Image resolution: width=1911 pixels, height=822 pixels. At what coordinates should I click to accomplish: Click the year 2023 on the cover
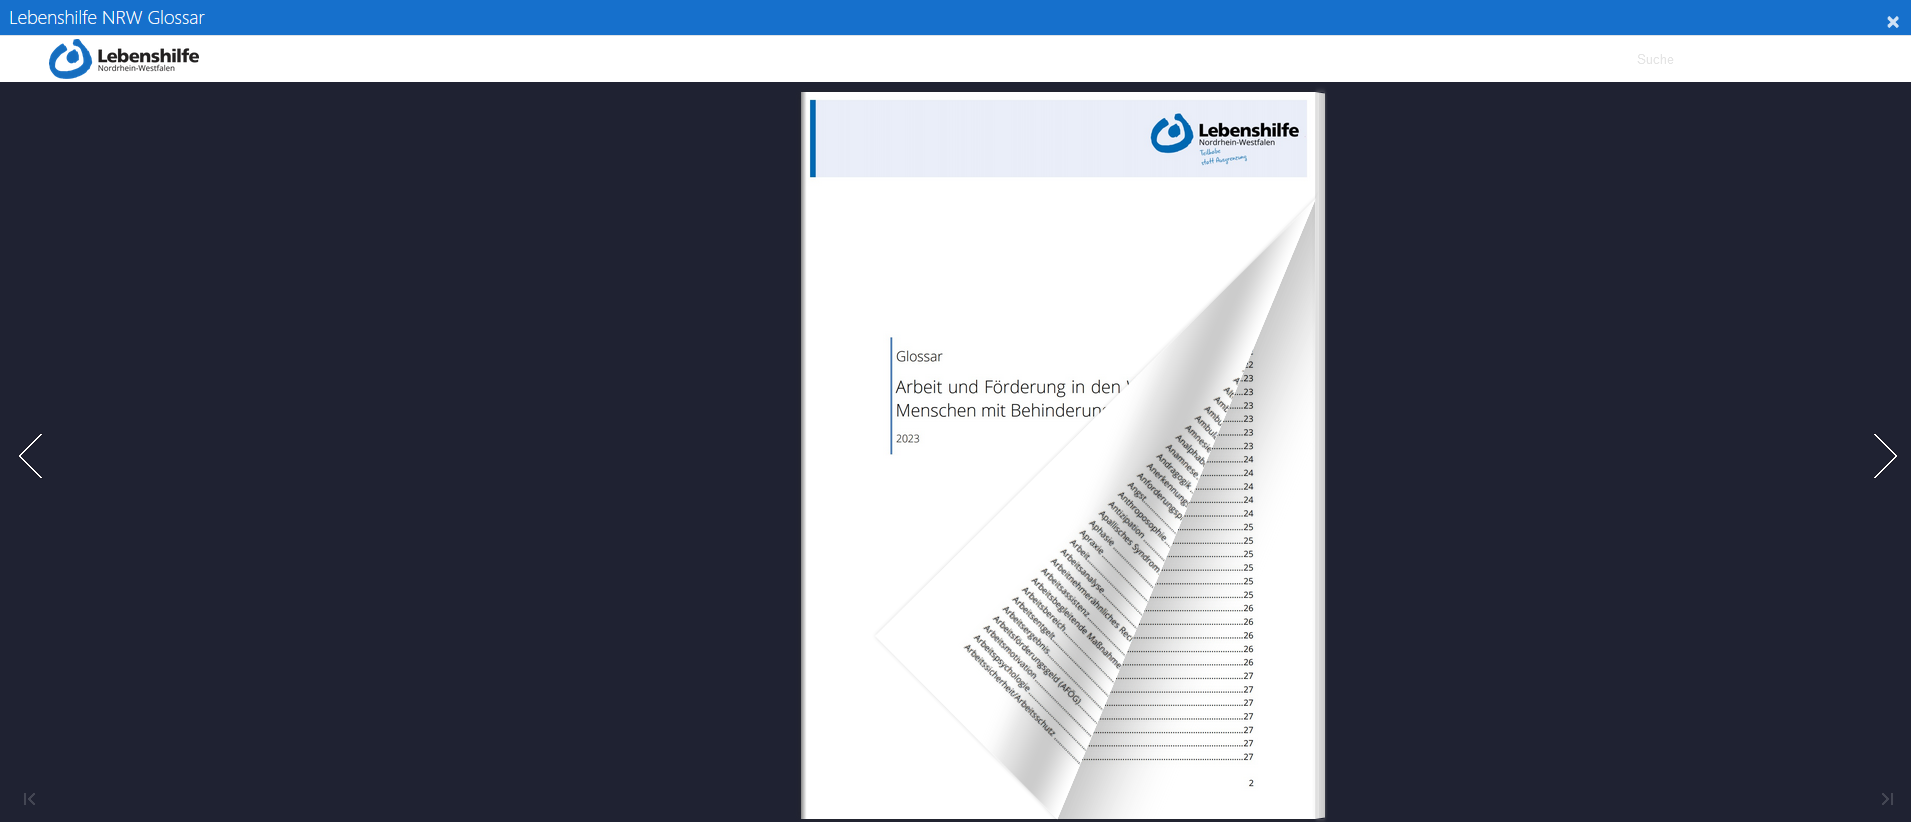click(x=907, y=439)
